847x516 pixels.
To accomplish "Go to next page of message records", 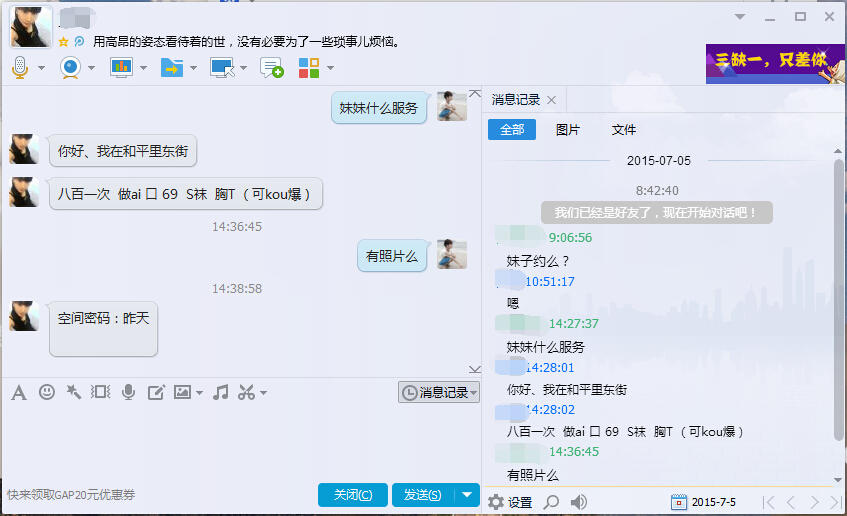I will [x=814, y=502].
